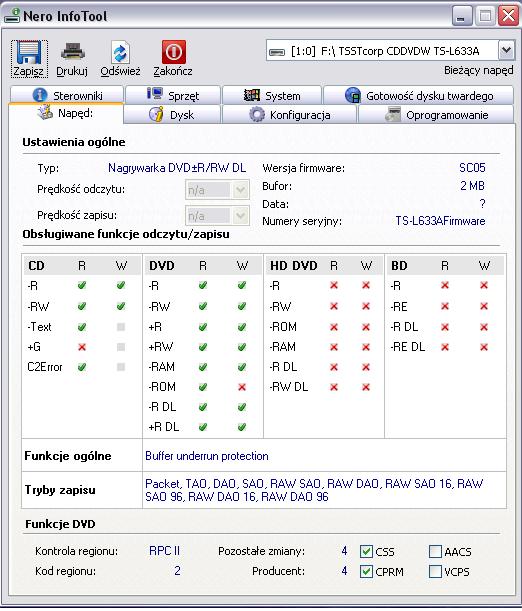Click Nero InfoTool title bar icon

pos(12,16)
